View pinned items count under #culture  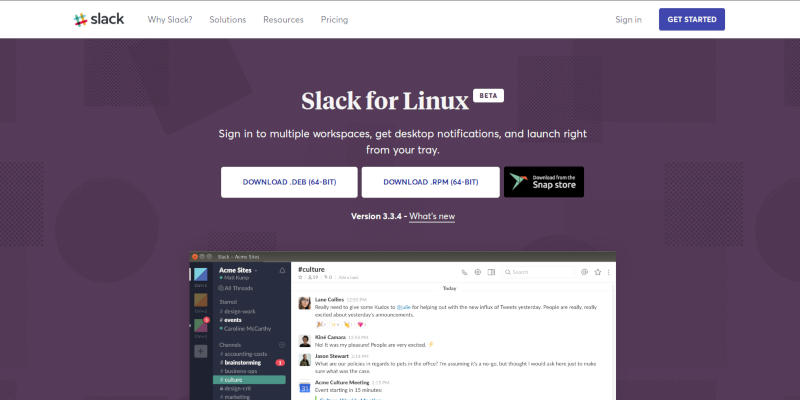point(328,278)
